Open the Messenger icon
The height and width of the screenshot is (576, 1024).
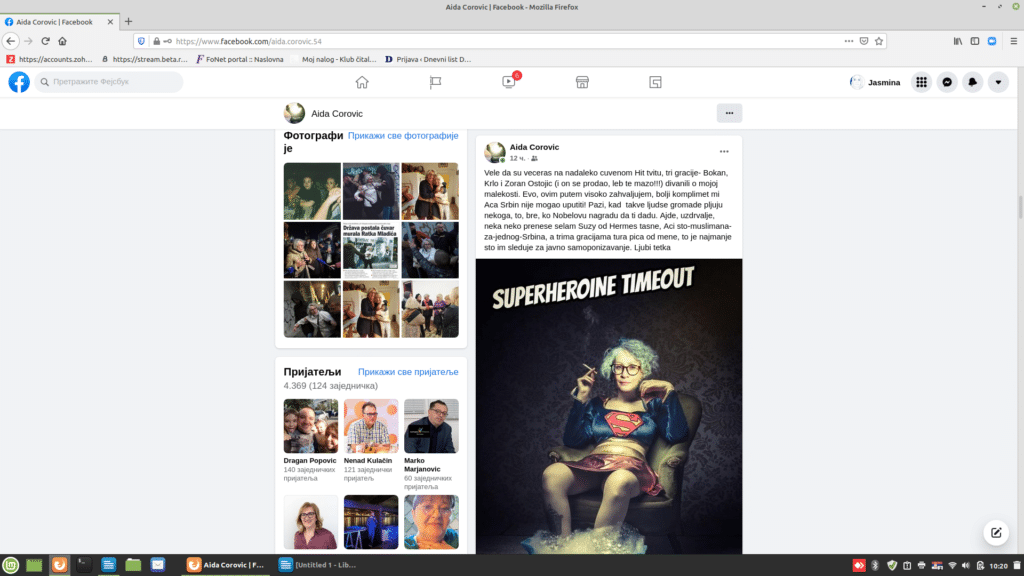point(947,82)
